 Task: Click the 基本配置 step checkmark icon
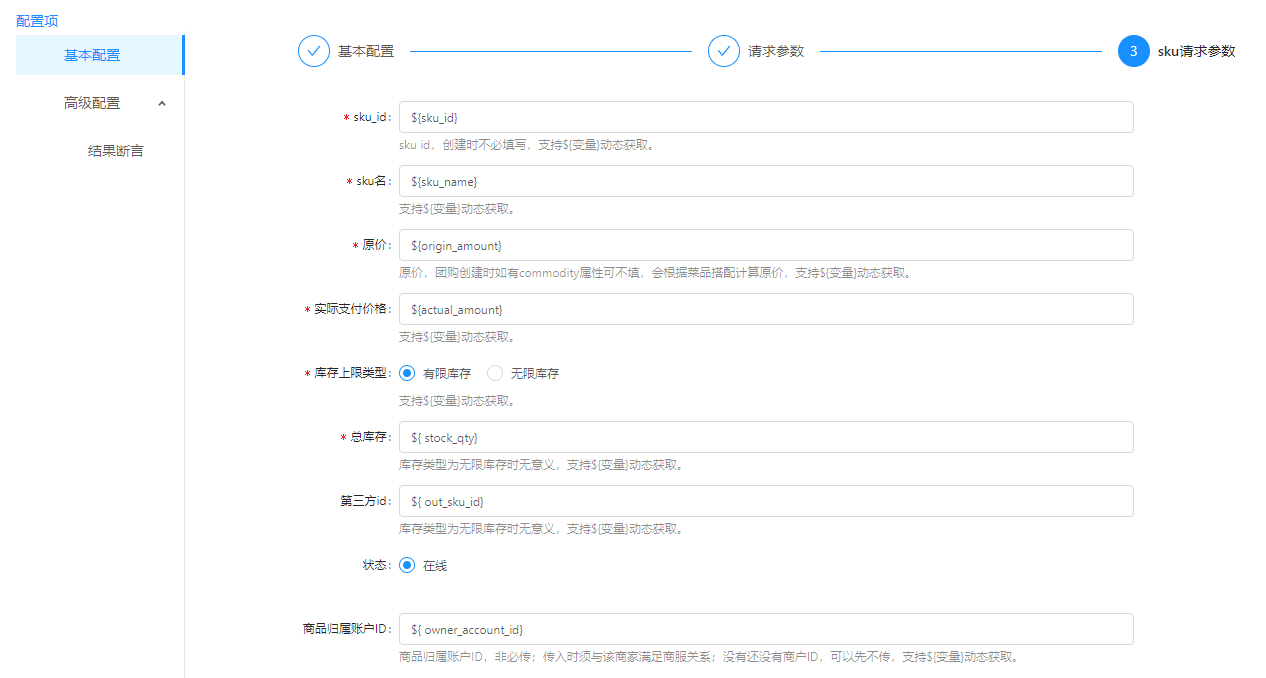pos(314,51)
